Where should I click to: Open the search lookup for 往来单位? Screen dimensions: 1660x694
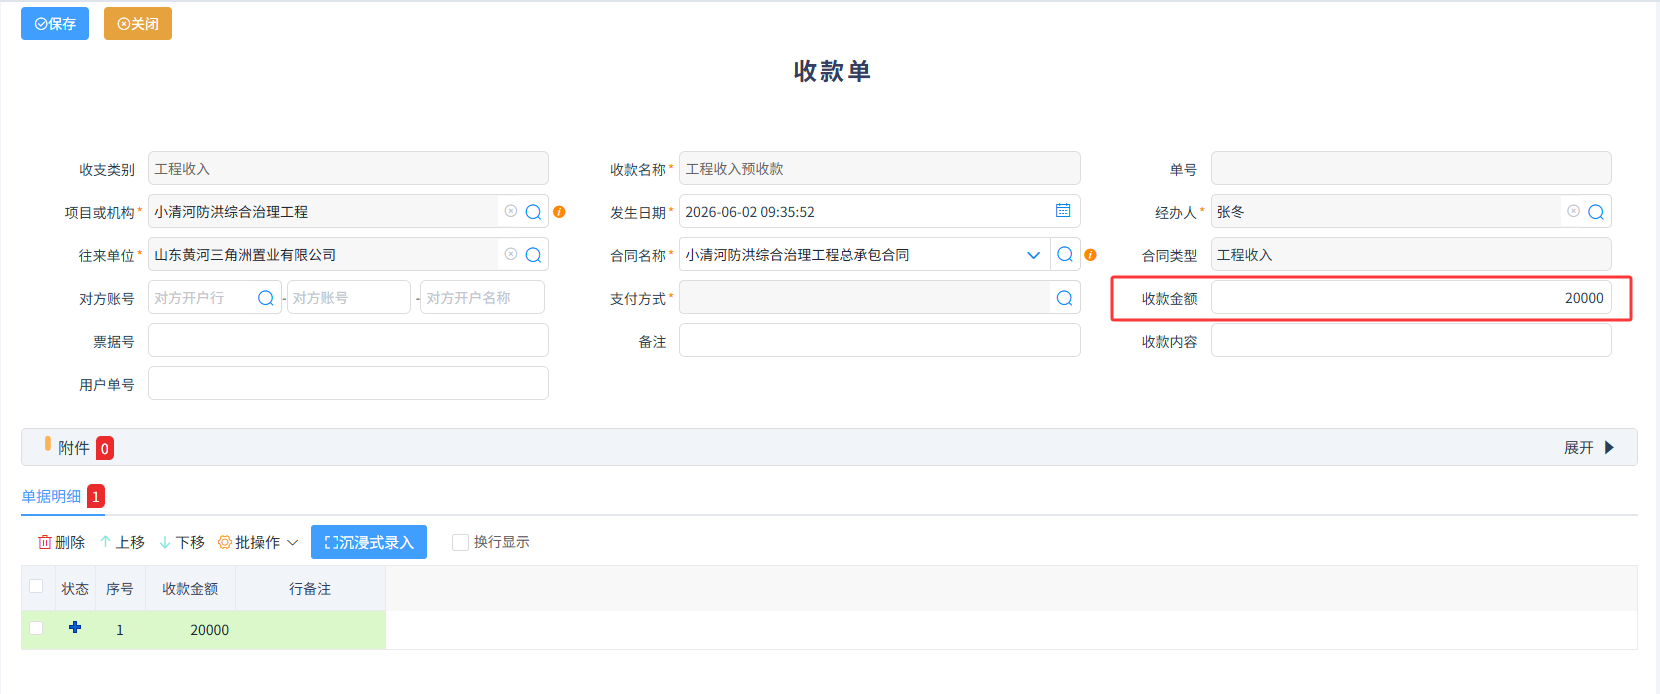click(534, 255)
